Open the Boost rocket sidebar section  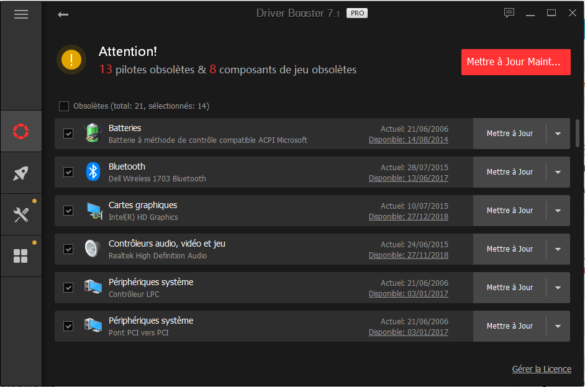pos(21,173)
